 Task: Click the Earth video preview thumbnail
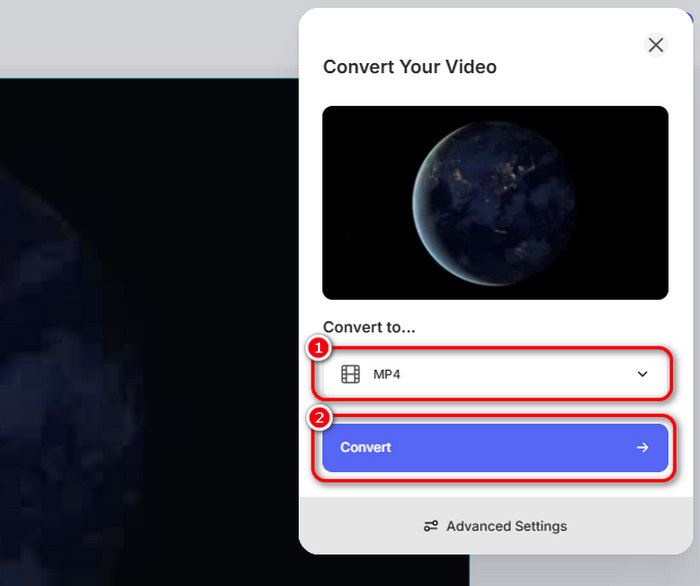click(495, 203)
